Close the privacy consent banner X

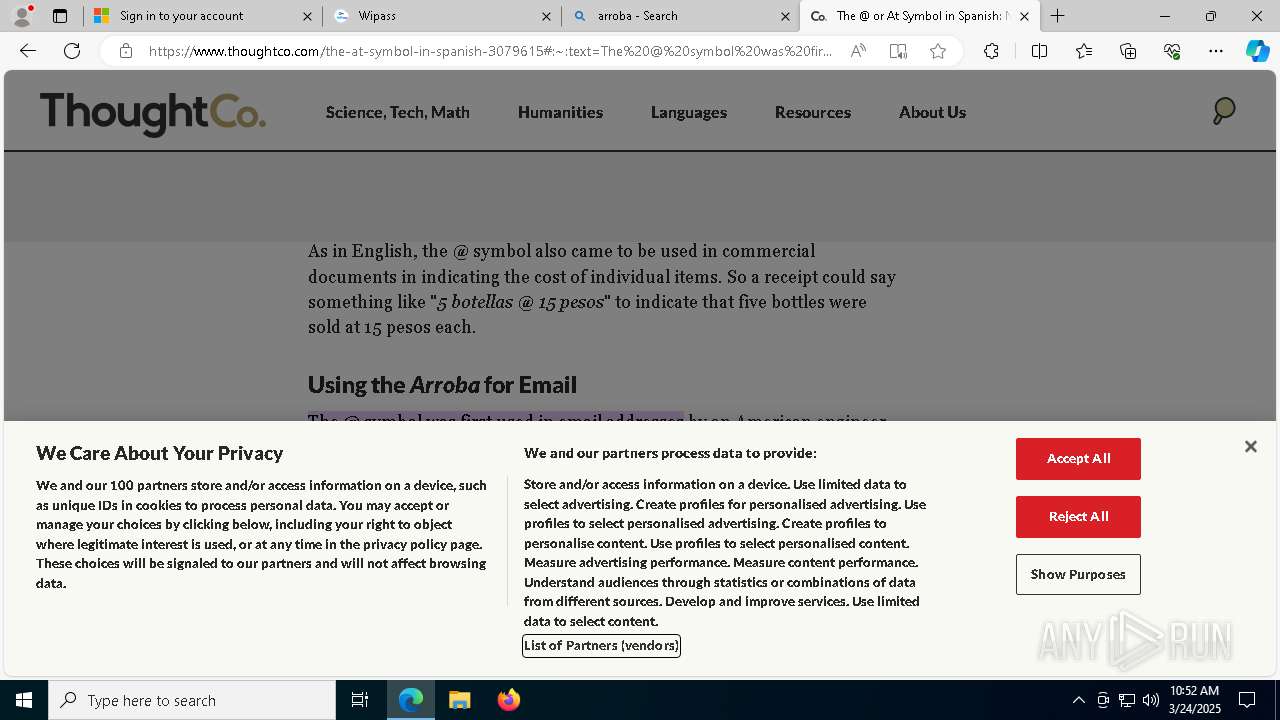point(1250,446)
